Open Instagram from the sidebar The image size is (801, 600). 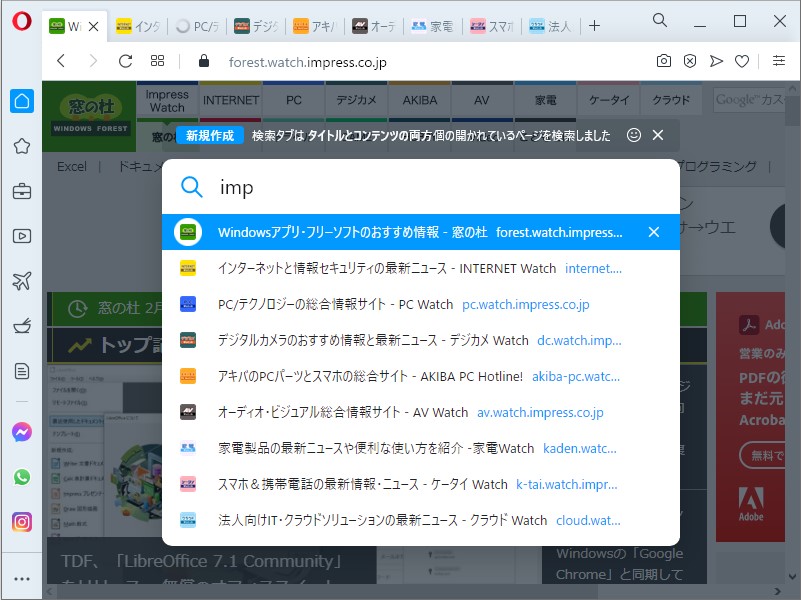(21, 522)
